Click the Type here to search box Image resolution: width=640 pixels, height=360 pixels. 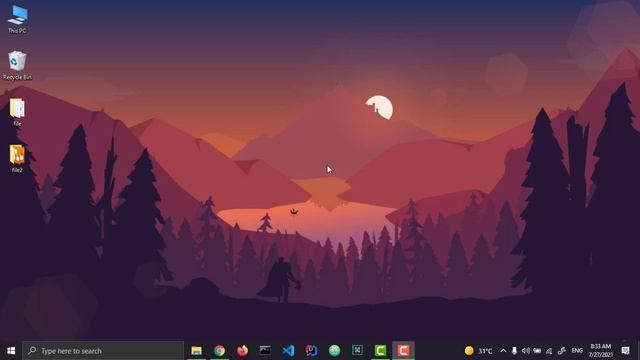coord(103,351)
